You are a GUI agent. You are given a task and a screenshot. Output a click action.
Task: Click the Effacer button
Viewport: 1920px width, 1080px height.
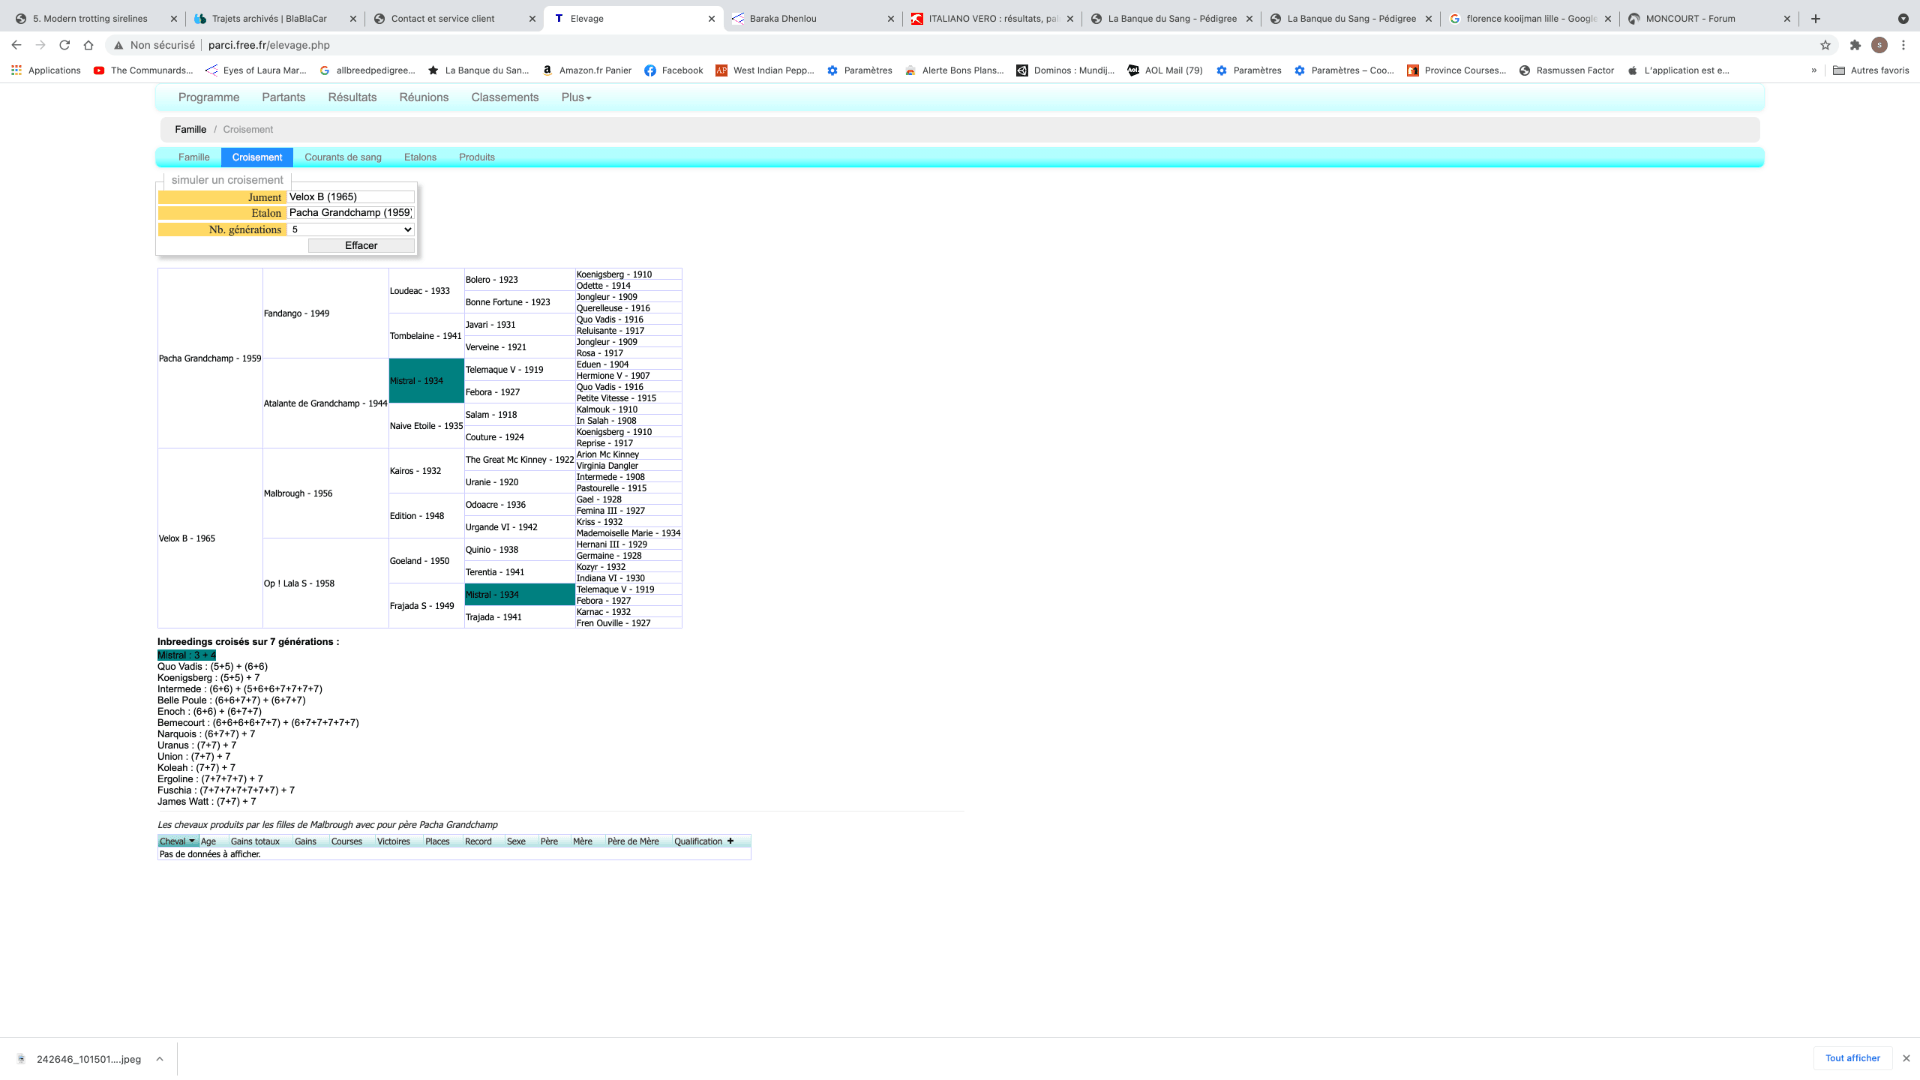click(x=361, y=246)
